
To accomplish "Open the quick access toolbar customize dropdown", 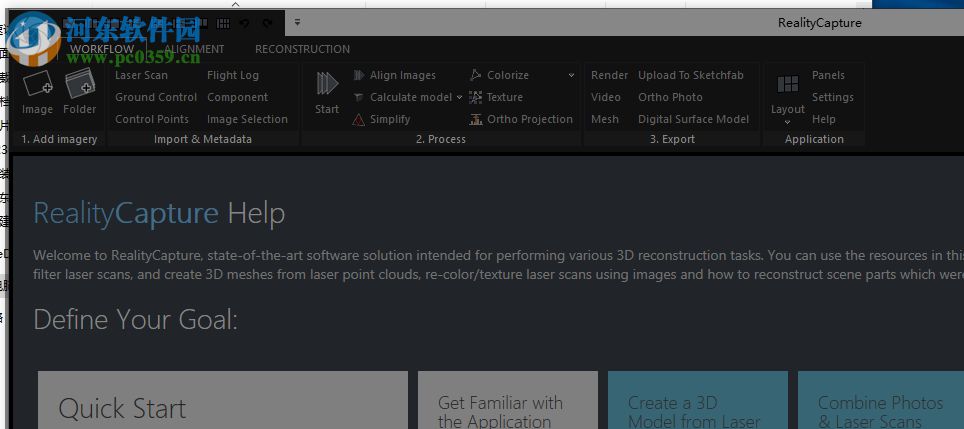I will 297,23.
